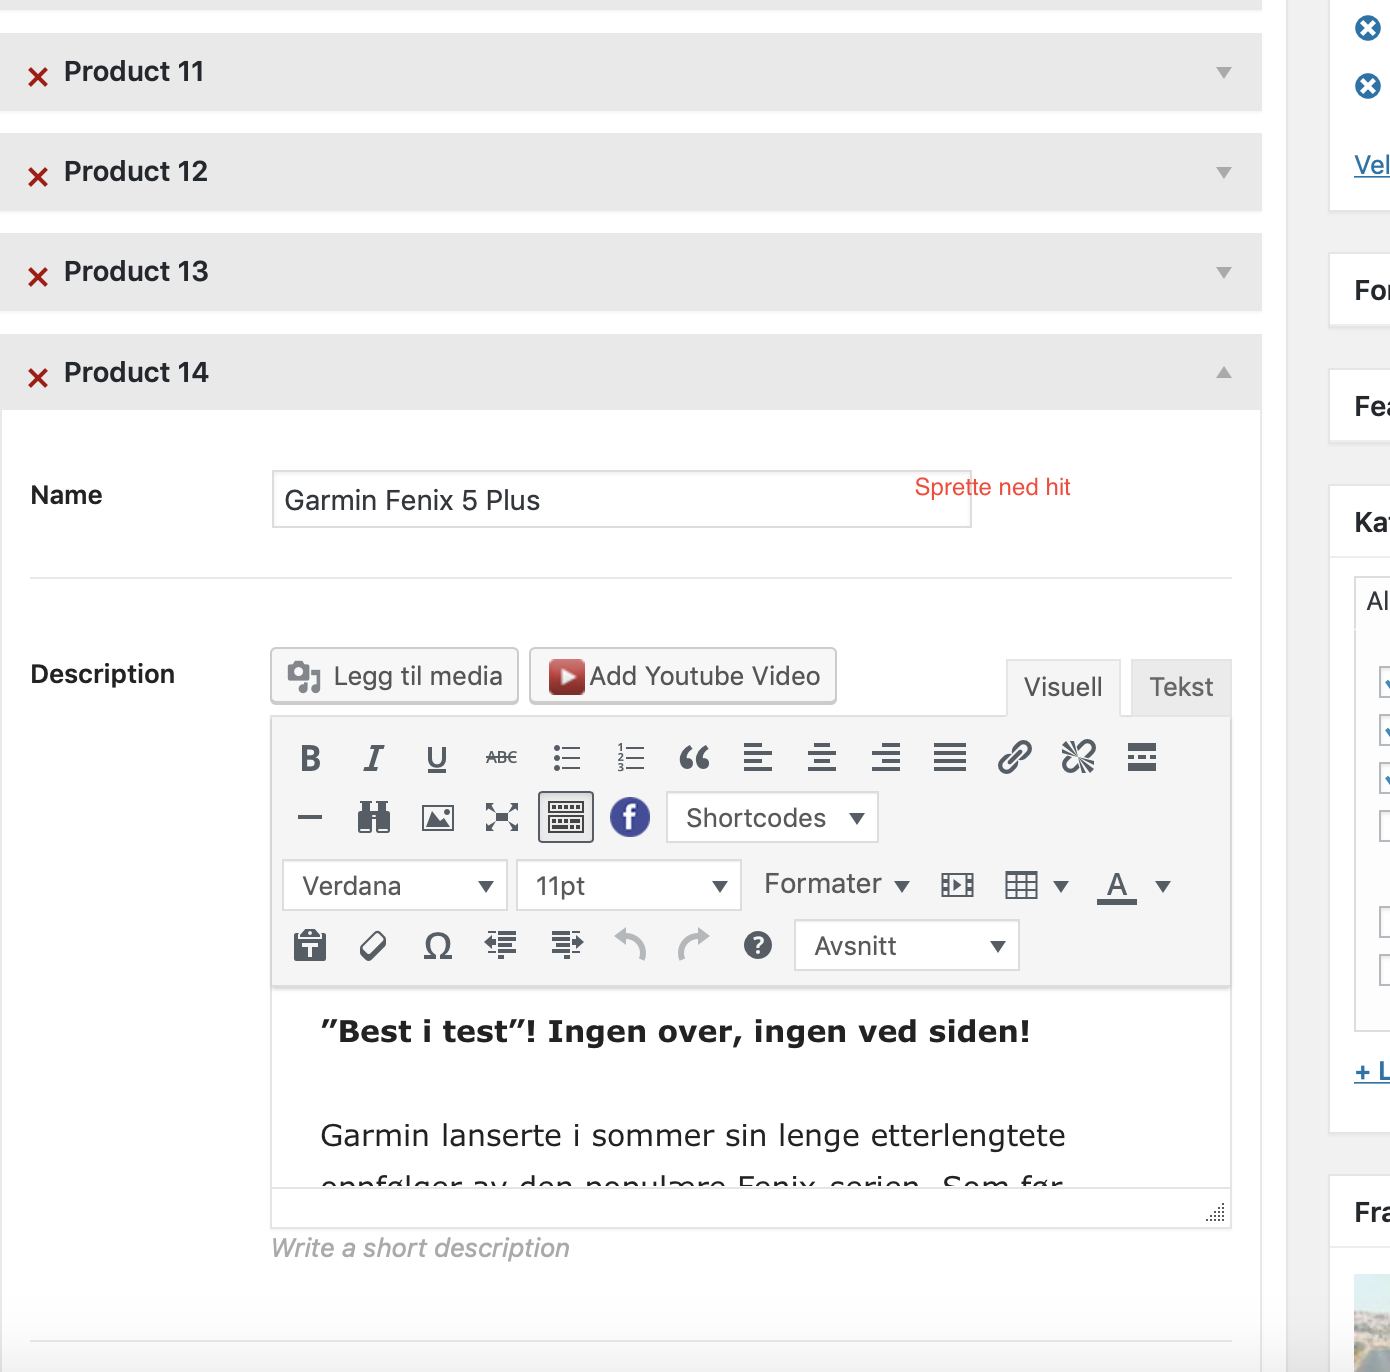The image size is (1390, 1372).
Task: Click Add Youtube Video button
Action: coord(683,676)
